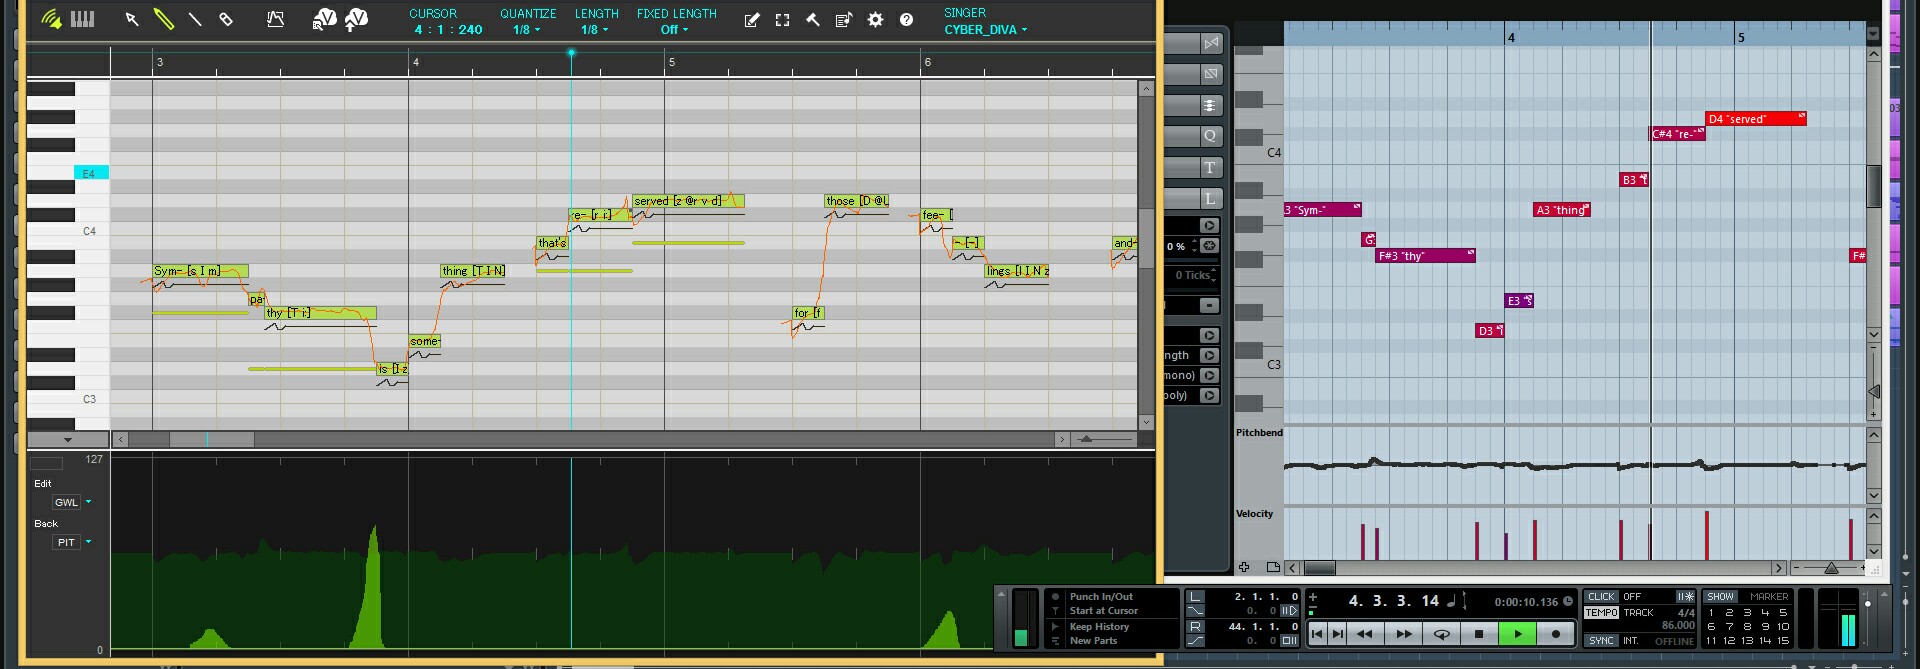
Task: Select the eraser tool
Action: [226, 19]
